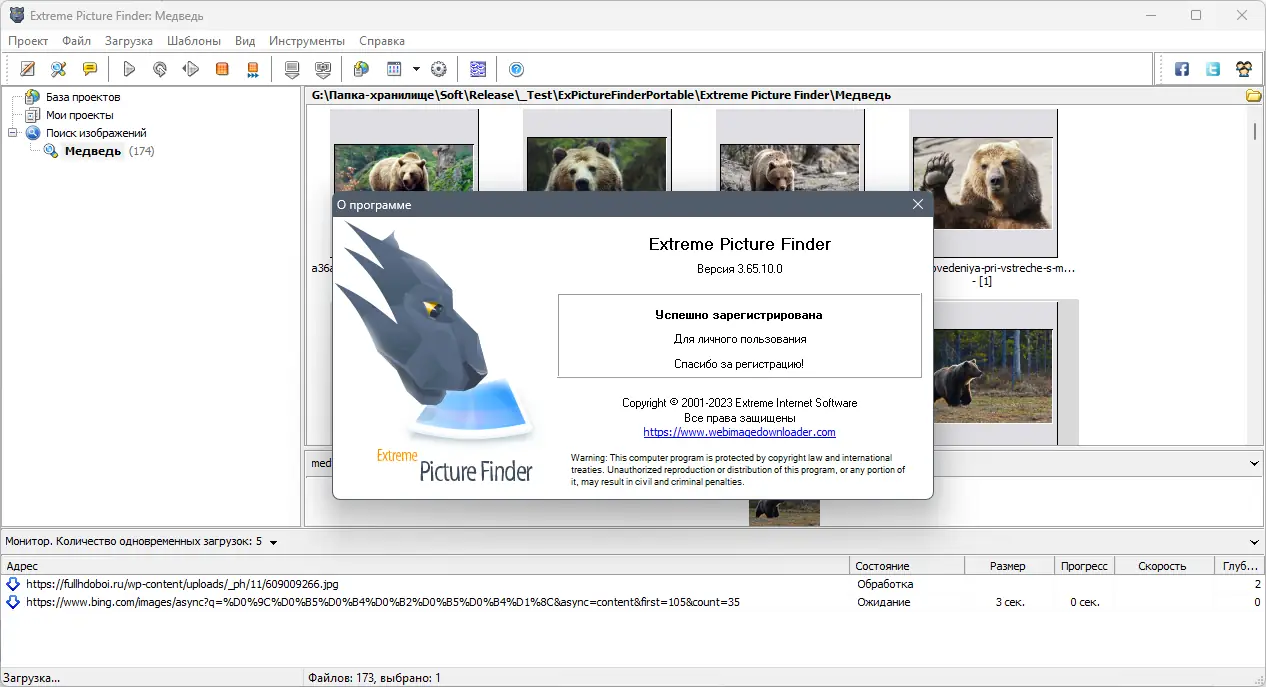Open the Шаблоны menu
Image resolution: width=1266 pixels, height=687 pixels.
194,41
